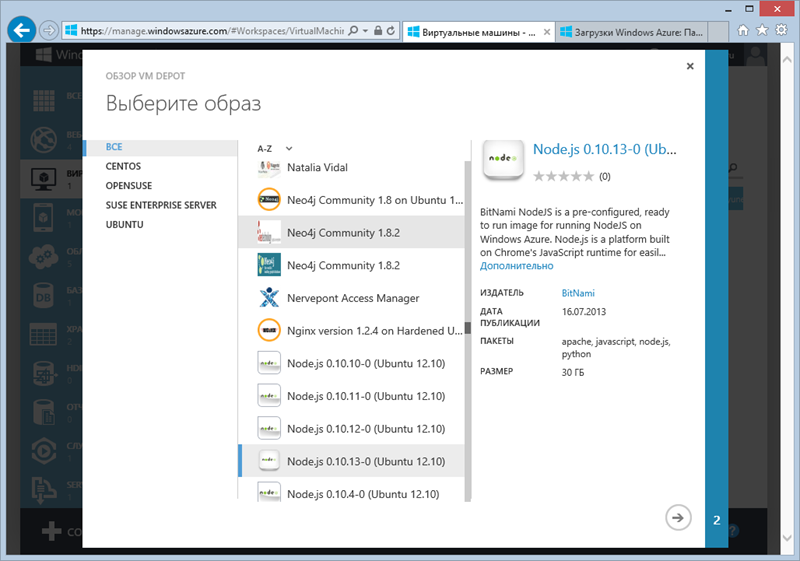The image size is (800, 561).
Task: Switch to Загрузки Windows Azure tab
Action: [632, 32]
